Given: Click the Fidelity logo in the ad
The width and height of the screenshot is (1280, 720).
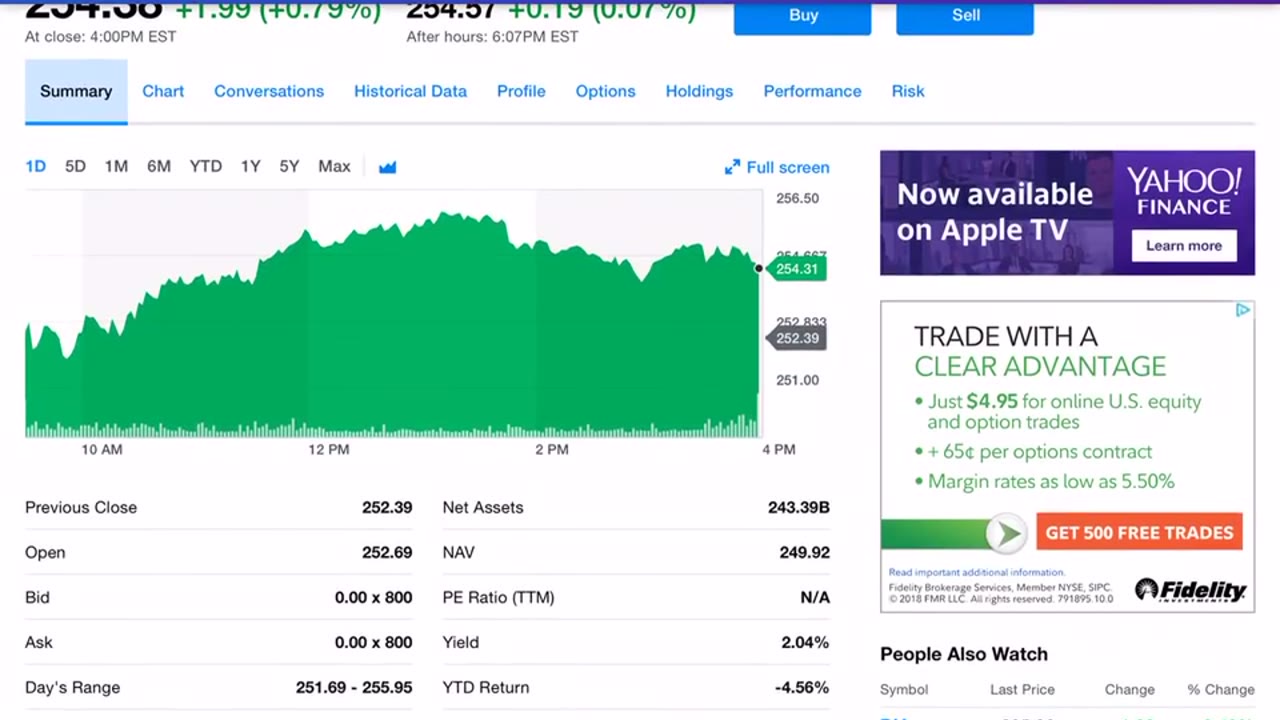Looking at the screenshot, I should [x=1191, y=590].
